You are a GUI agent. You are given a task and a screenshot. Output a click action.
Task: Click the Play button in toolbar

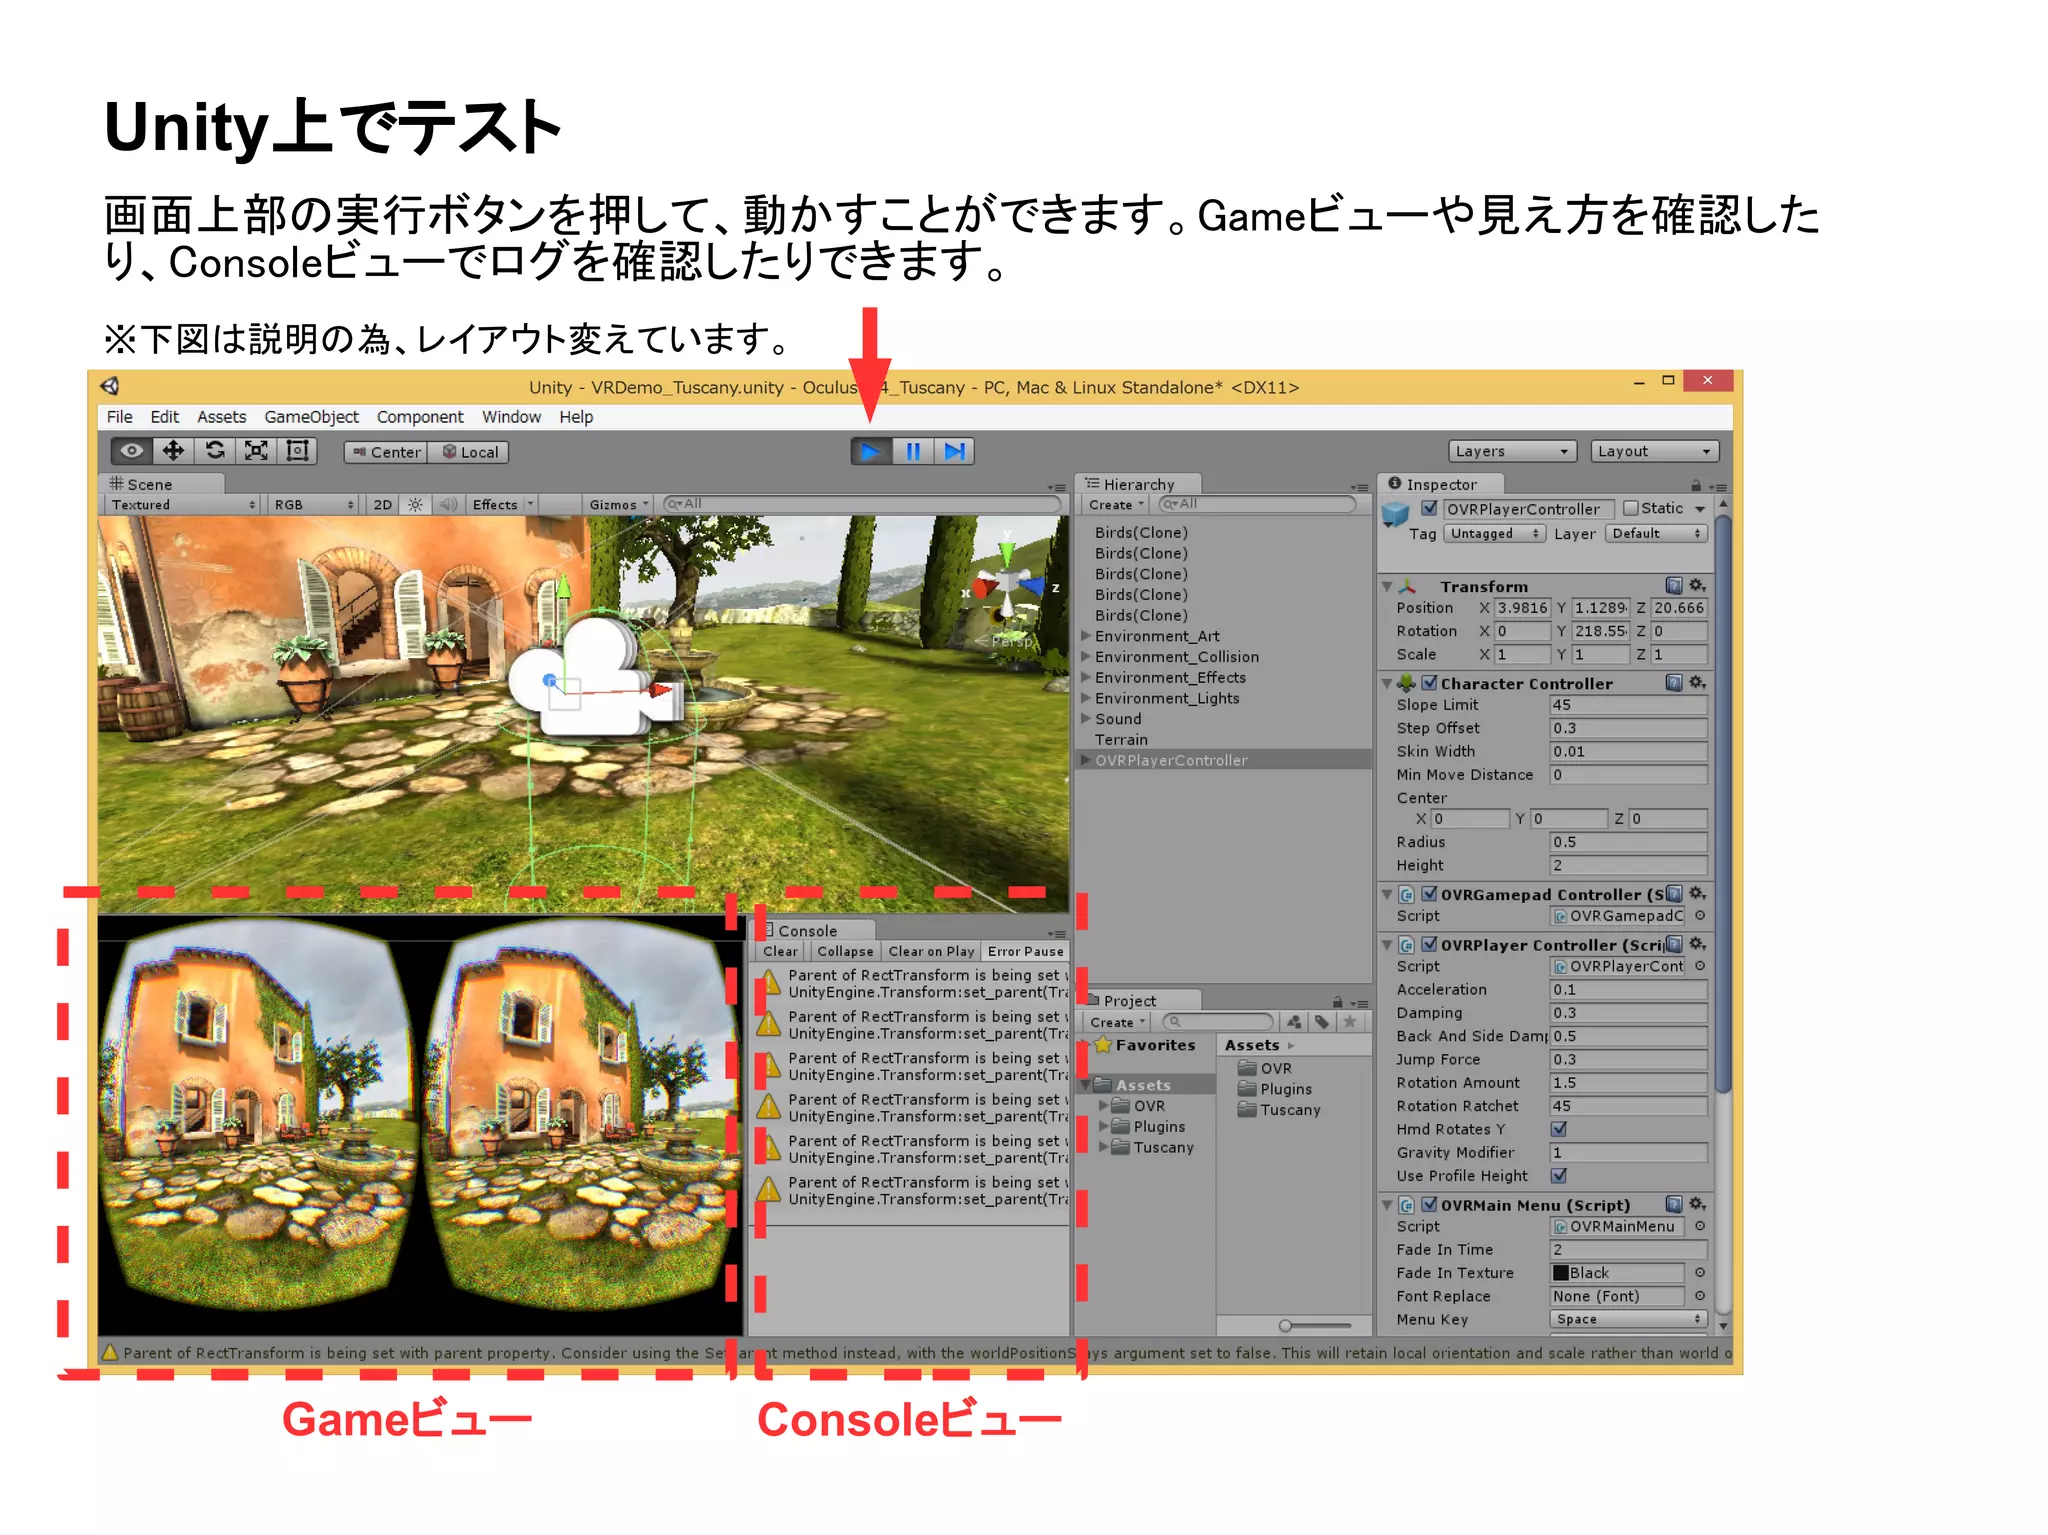pos(871,452)
